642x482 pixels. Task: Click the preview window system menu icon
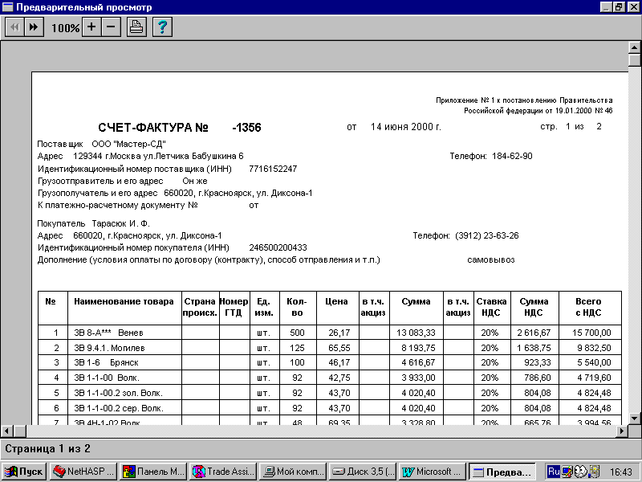(7, 7)
